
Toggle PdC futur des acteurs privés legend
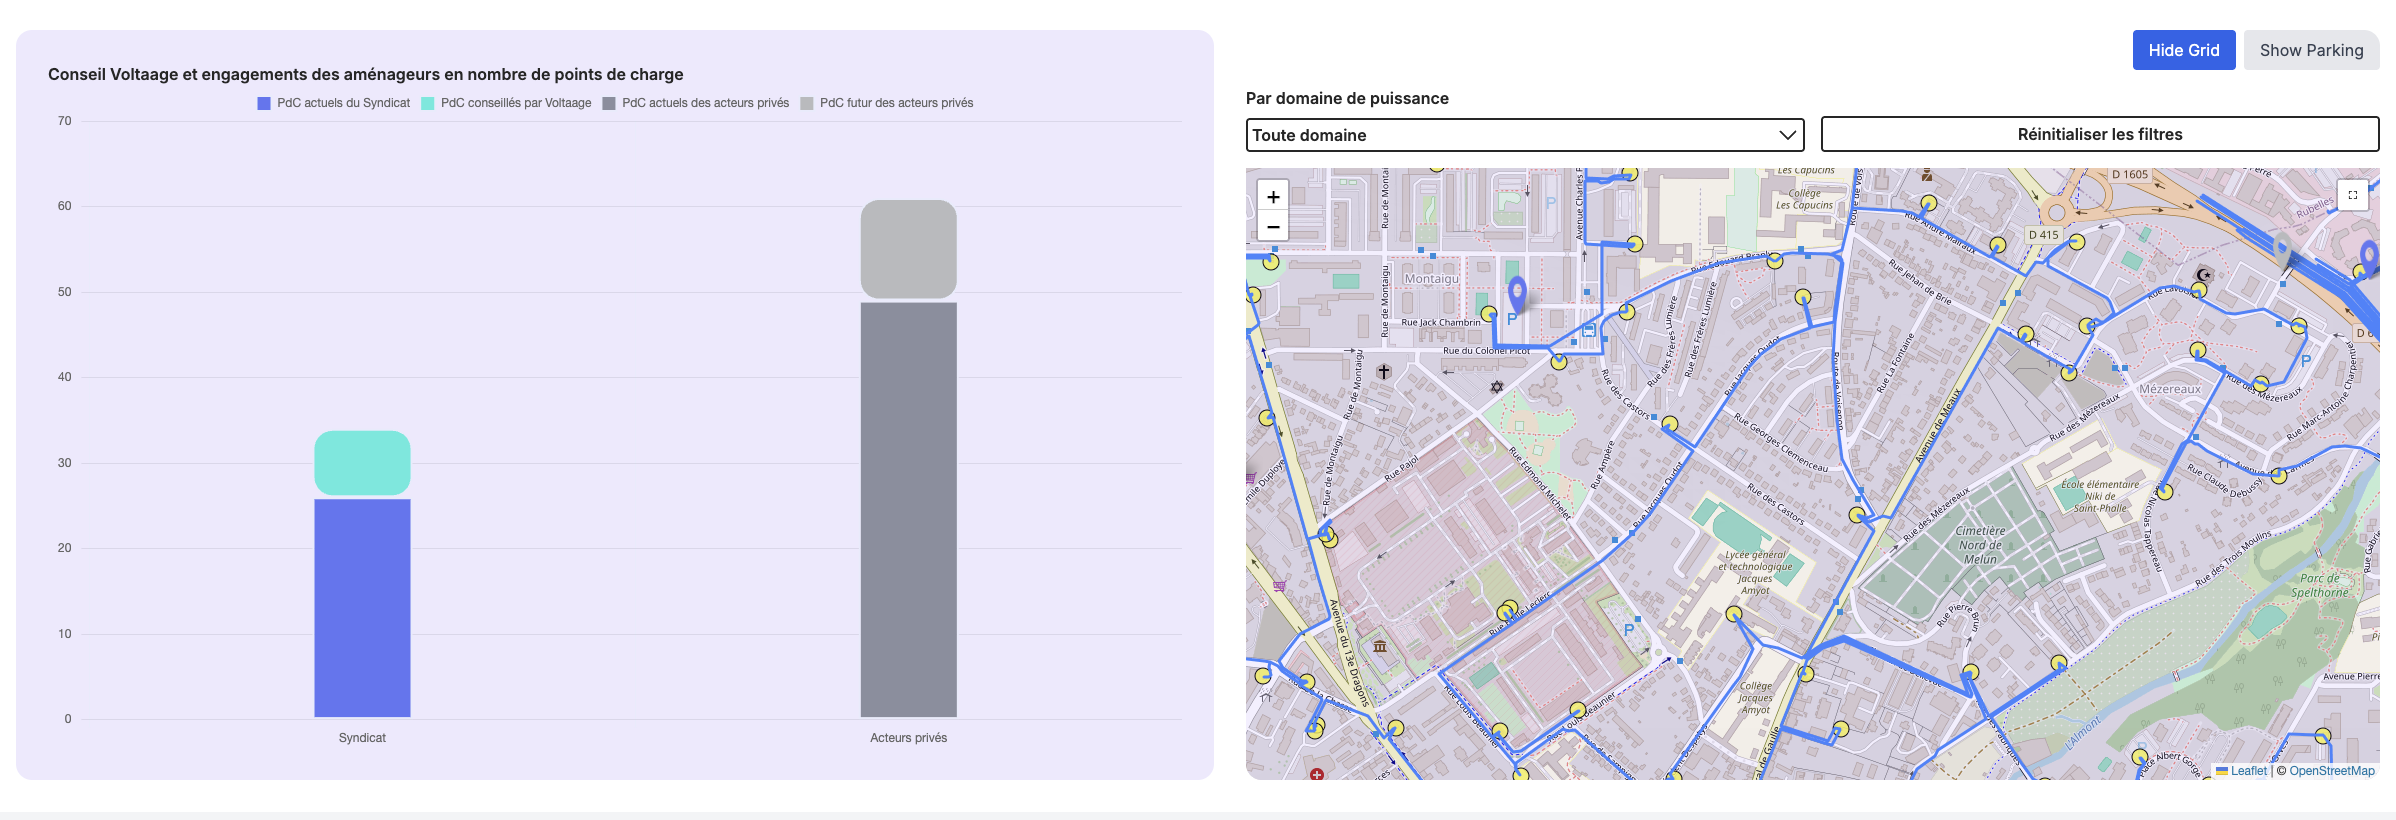[x=887, y=103]
